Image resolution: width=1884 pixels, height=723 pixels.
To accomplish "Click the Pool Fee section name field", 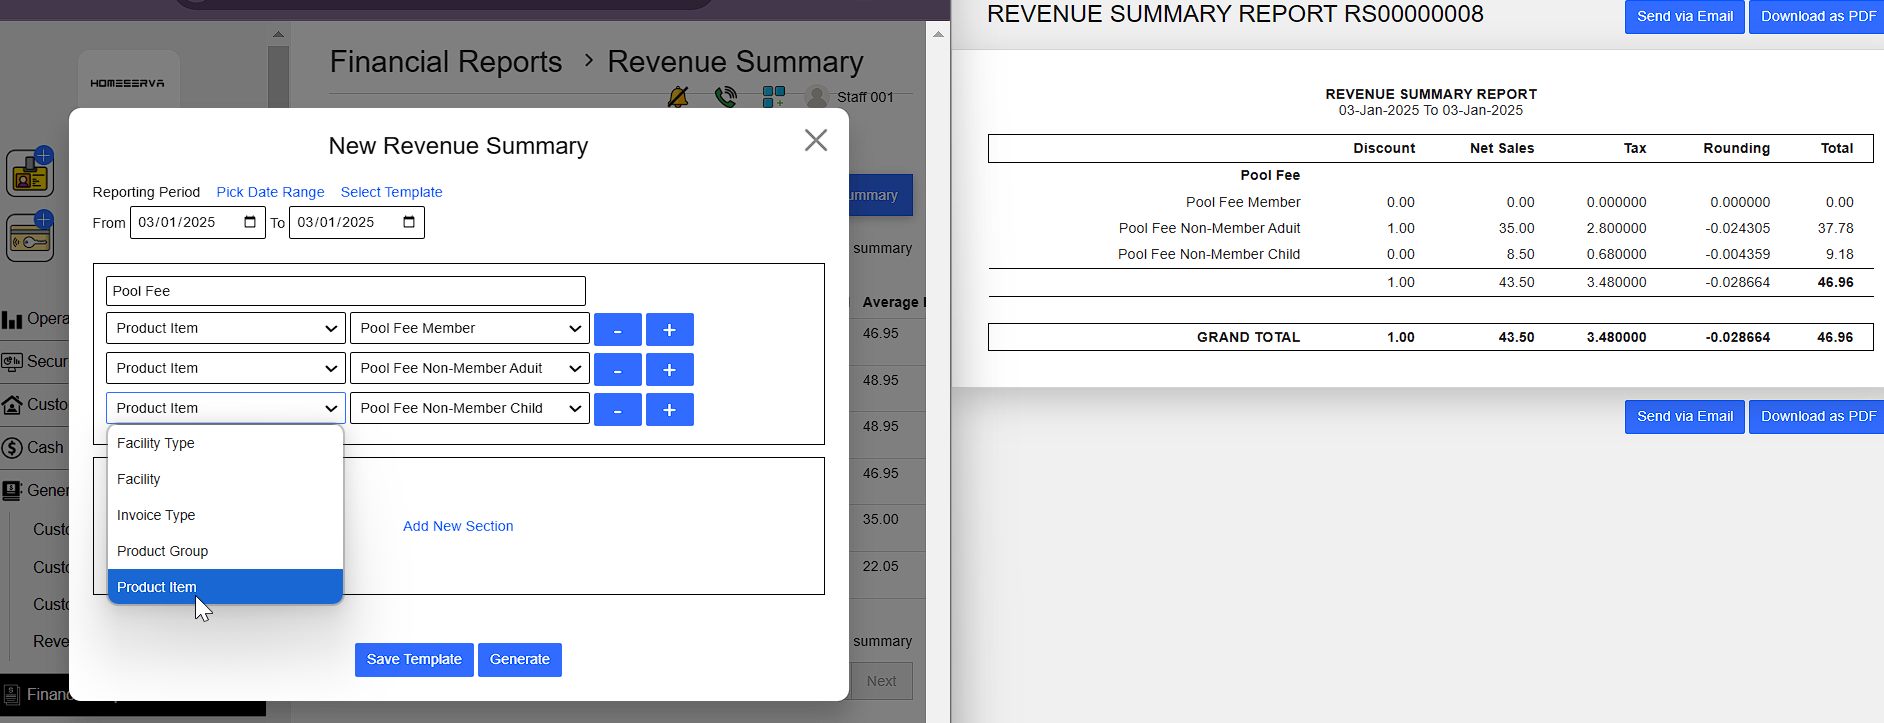I will click(345, 291).
